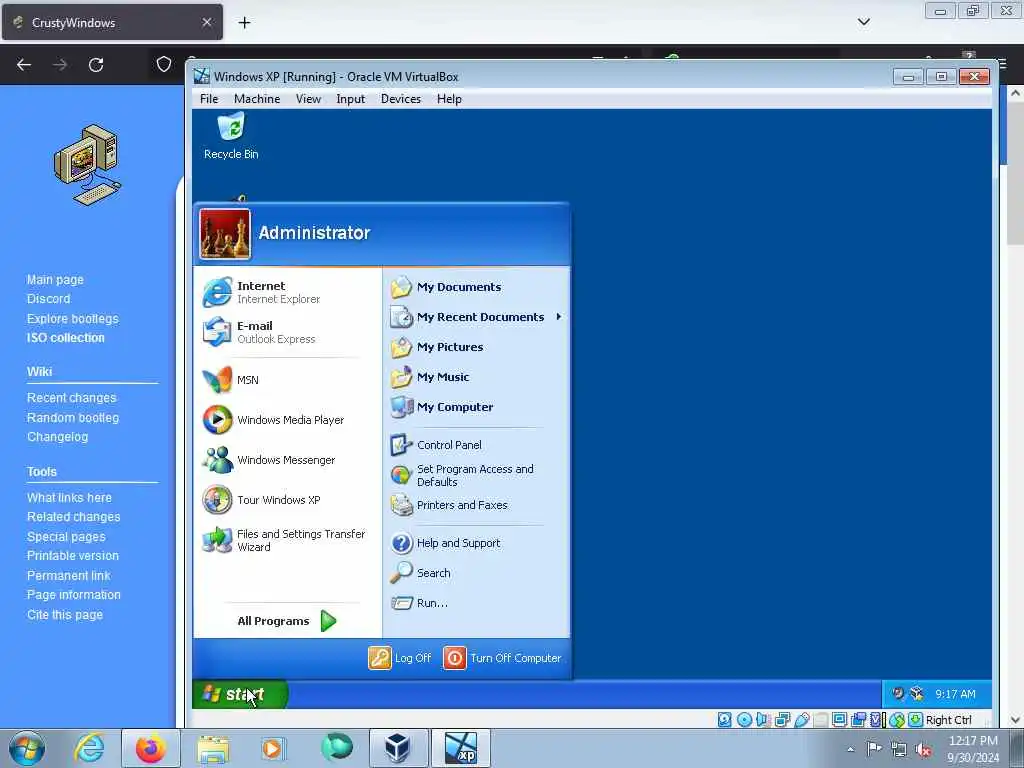Click the XP taskbar clock 9:17 AM

(955, 694)
